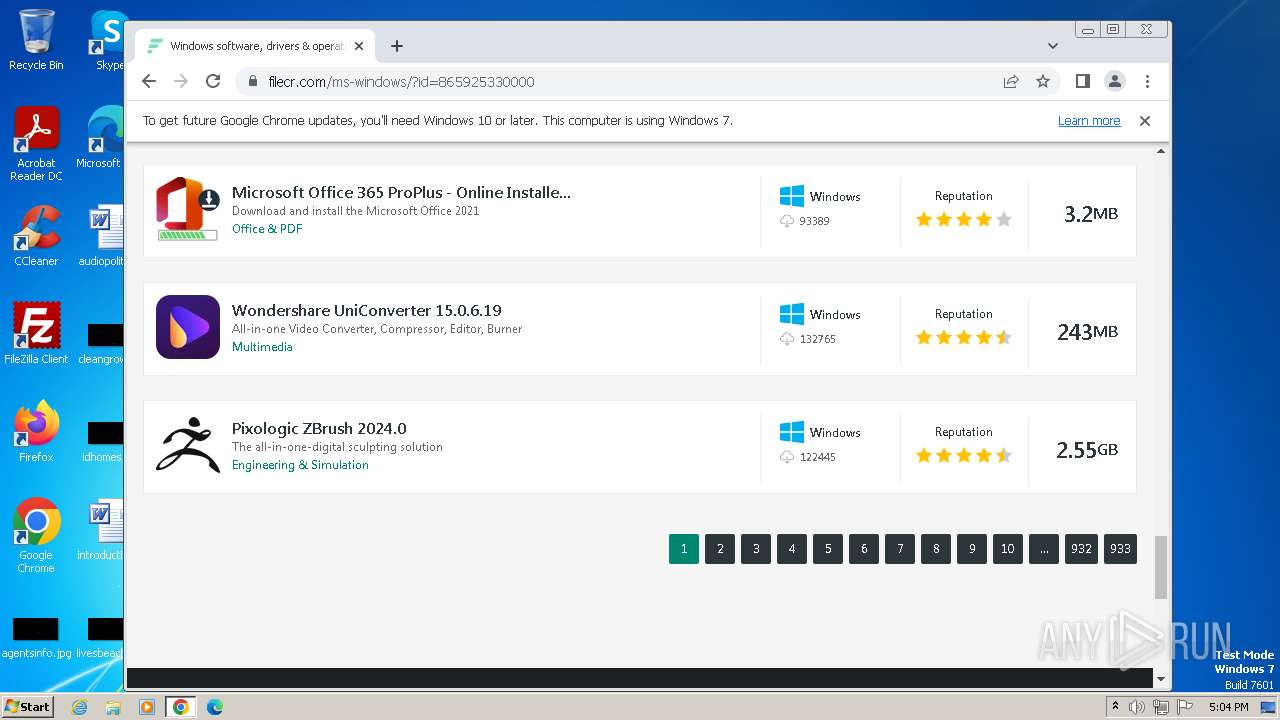The height and width of the screenshot is (720, 1280).
Task: Select the Windows software tab
Action: click(255, 46)
